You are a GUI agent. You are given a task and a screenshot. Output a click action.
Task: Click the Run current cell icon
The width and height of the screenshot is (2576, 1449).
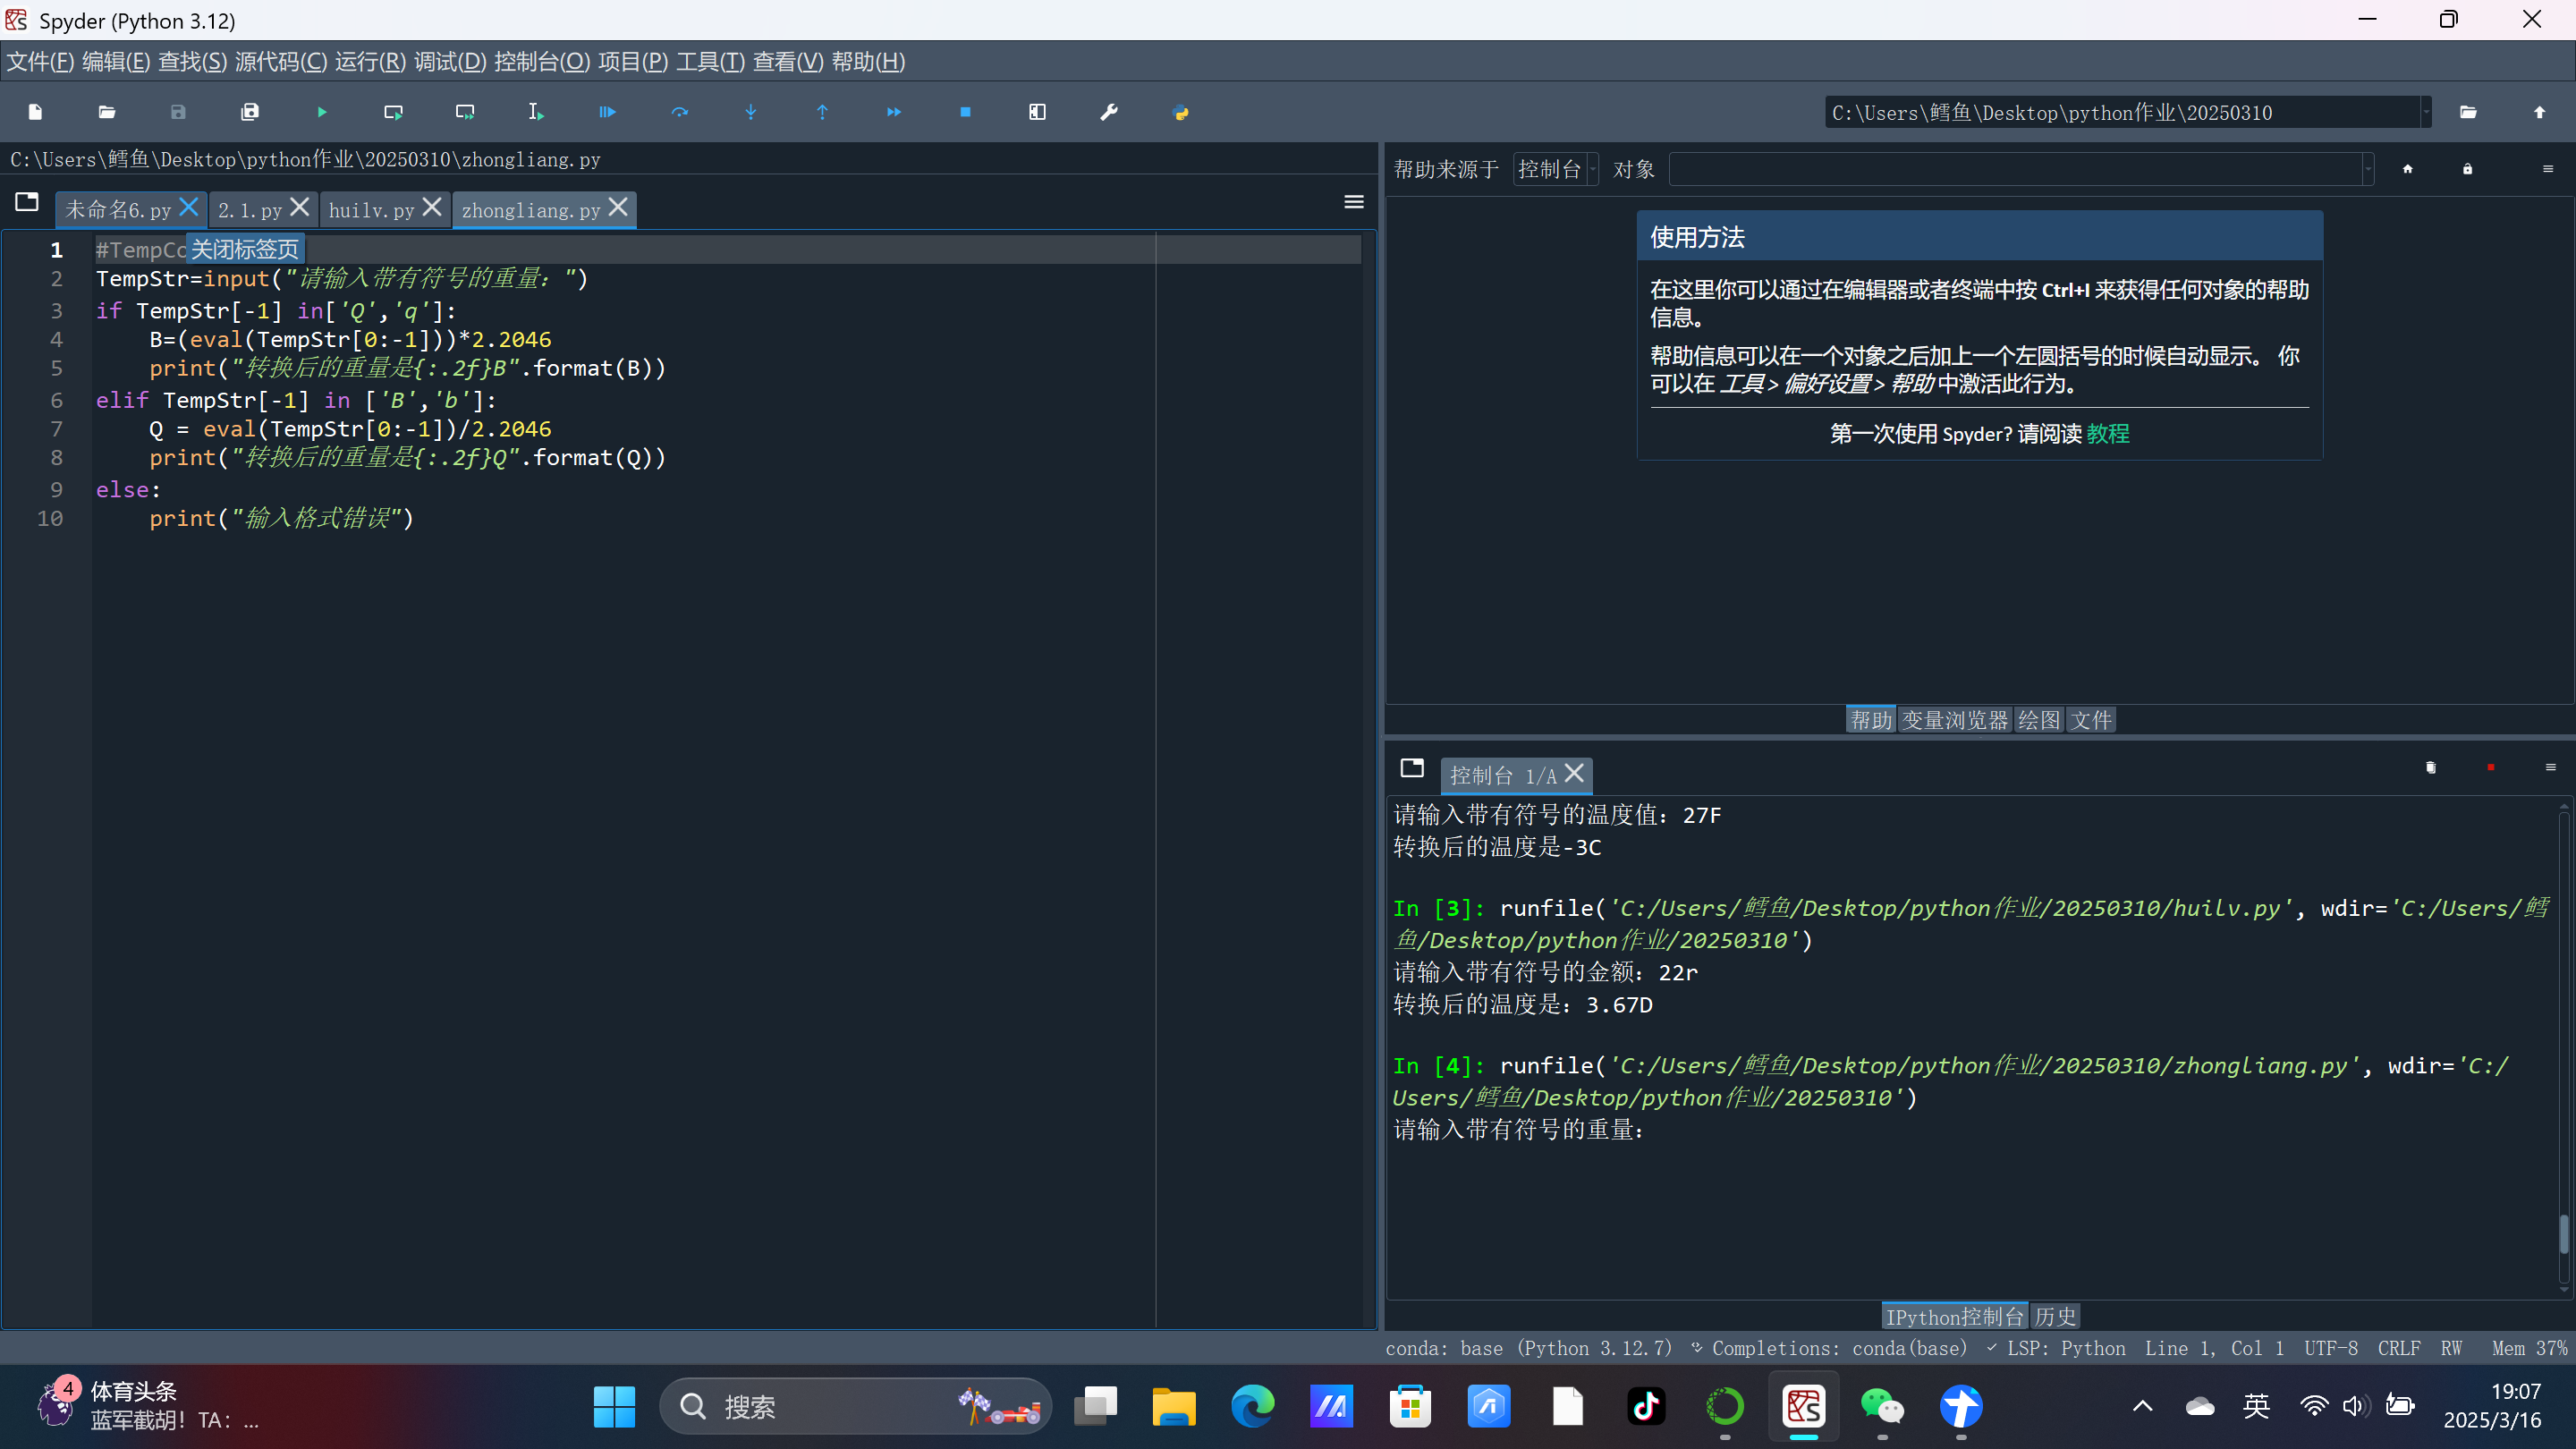click(393, 112)
